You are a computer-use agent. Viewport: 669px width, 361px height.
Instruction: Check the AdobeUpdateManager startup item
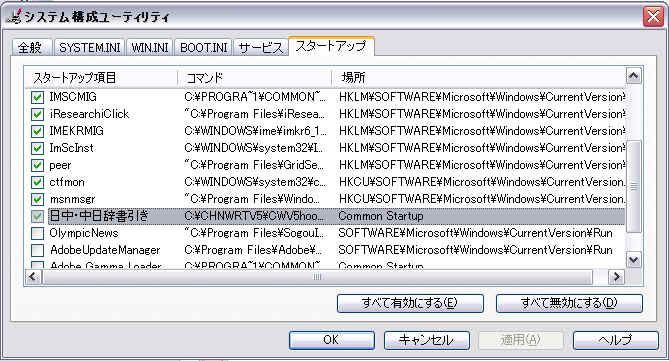(x=38, y=250)
